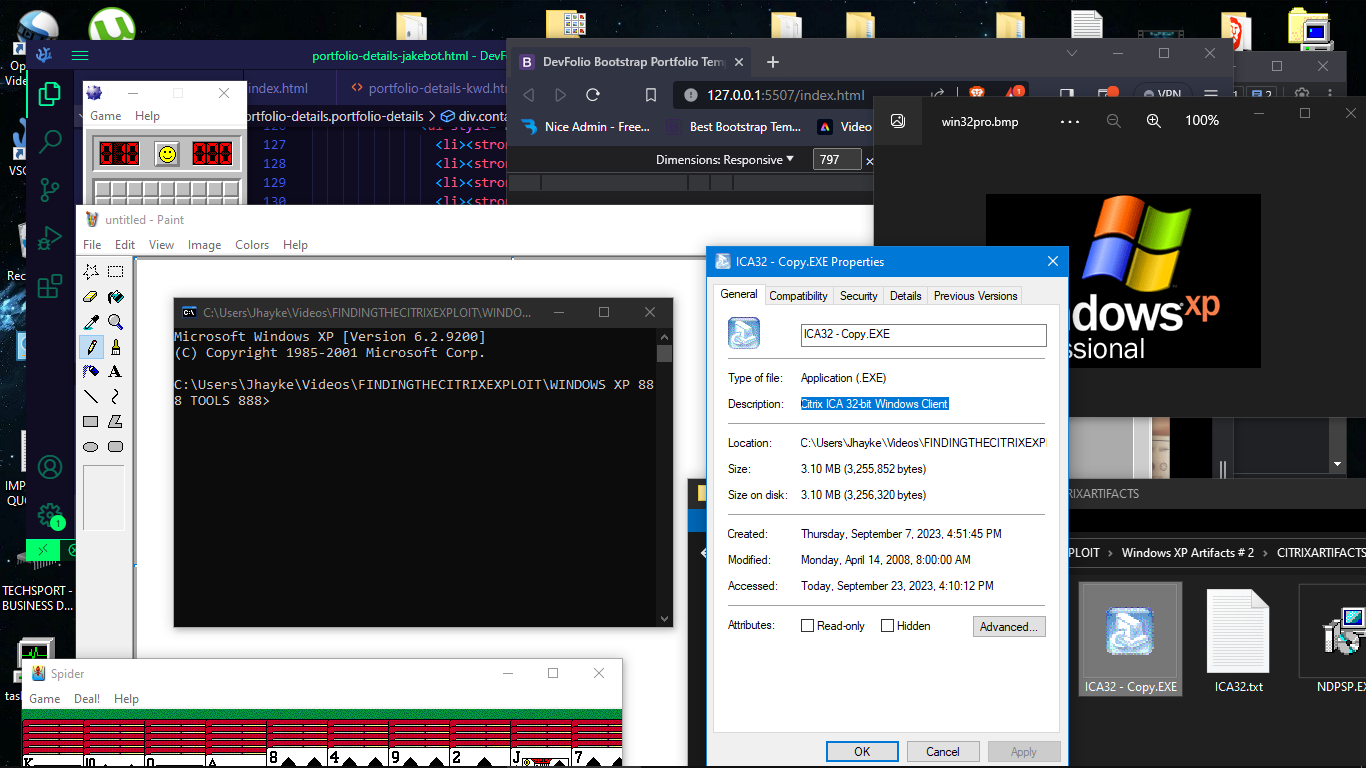Viewport: 1366px width, 768px height.
Task: Switch to the Security tab
Action: 858,296
